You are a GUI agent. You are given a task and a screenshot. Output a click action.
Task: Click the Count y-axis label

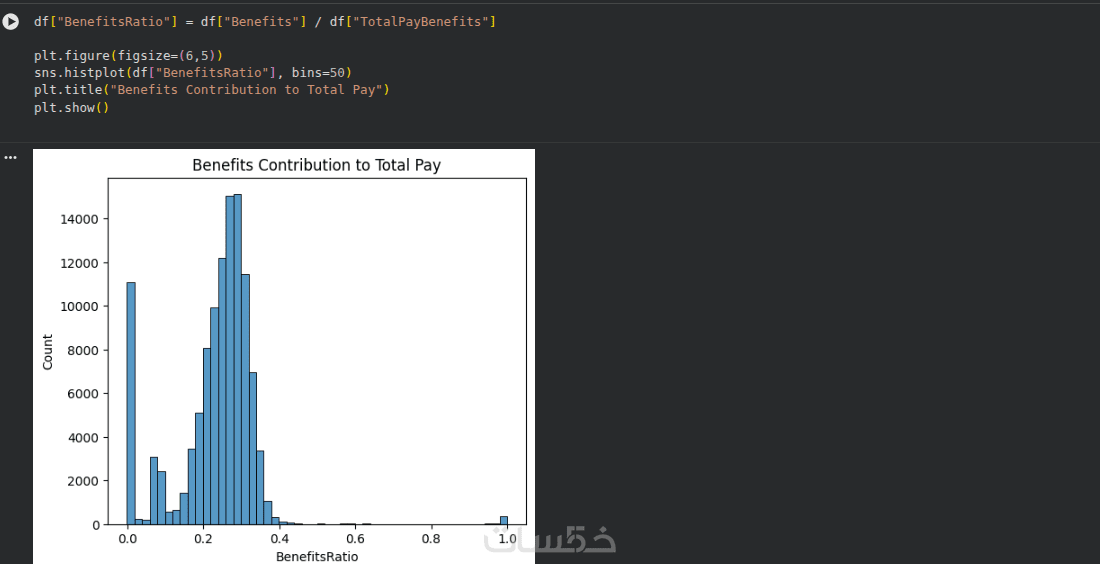pyautogui.click(x=48, y=352)
